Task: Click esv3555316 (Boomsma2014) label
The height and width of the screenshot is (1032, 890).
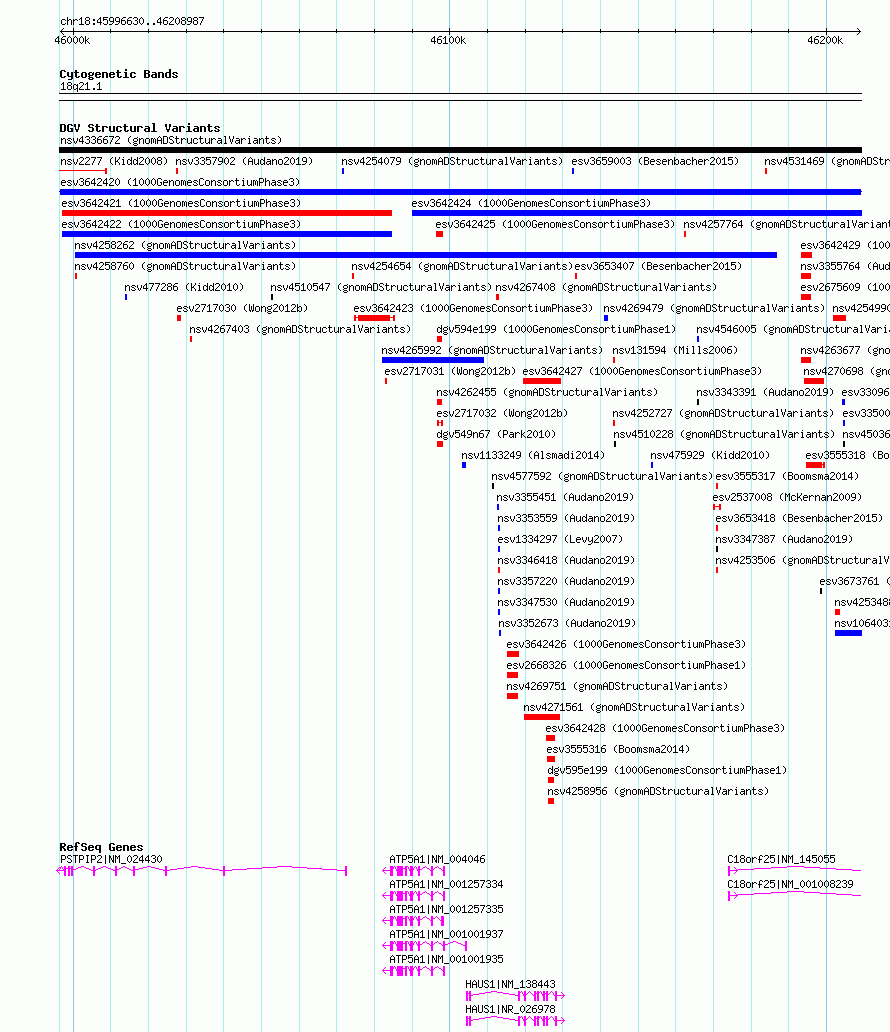Action: (618, 750)
